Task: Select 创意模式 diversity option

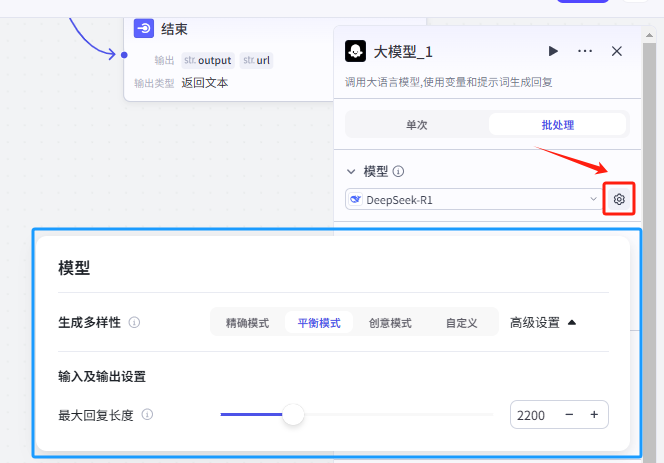Action: point(390,323)
